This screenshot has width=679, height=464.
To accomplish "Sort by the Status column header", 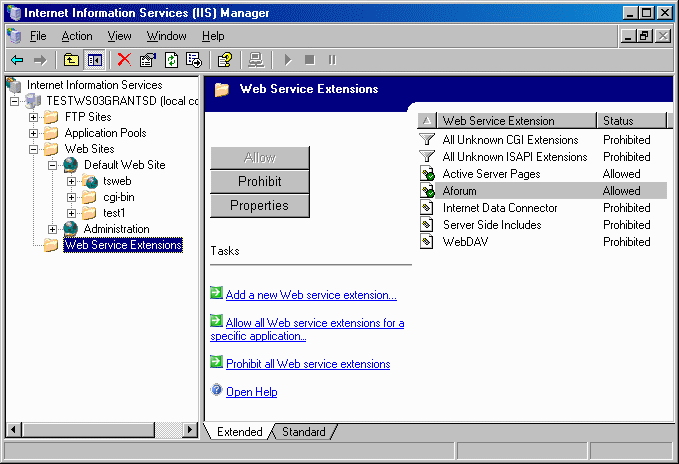I will tap(632, 121).
